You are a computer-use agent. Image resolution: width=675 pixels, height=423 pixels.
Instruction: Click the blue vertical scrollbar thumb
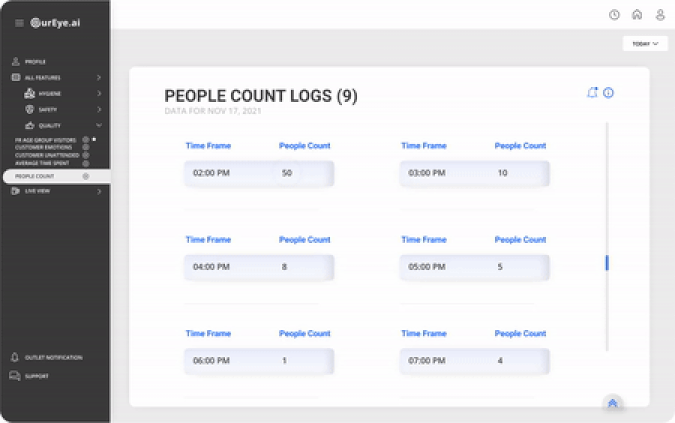(607, 263)
